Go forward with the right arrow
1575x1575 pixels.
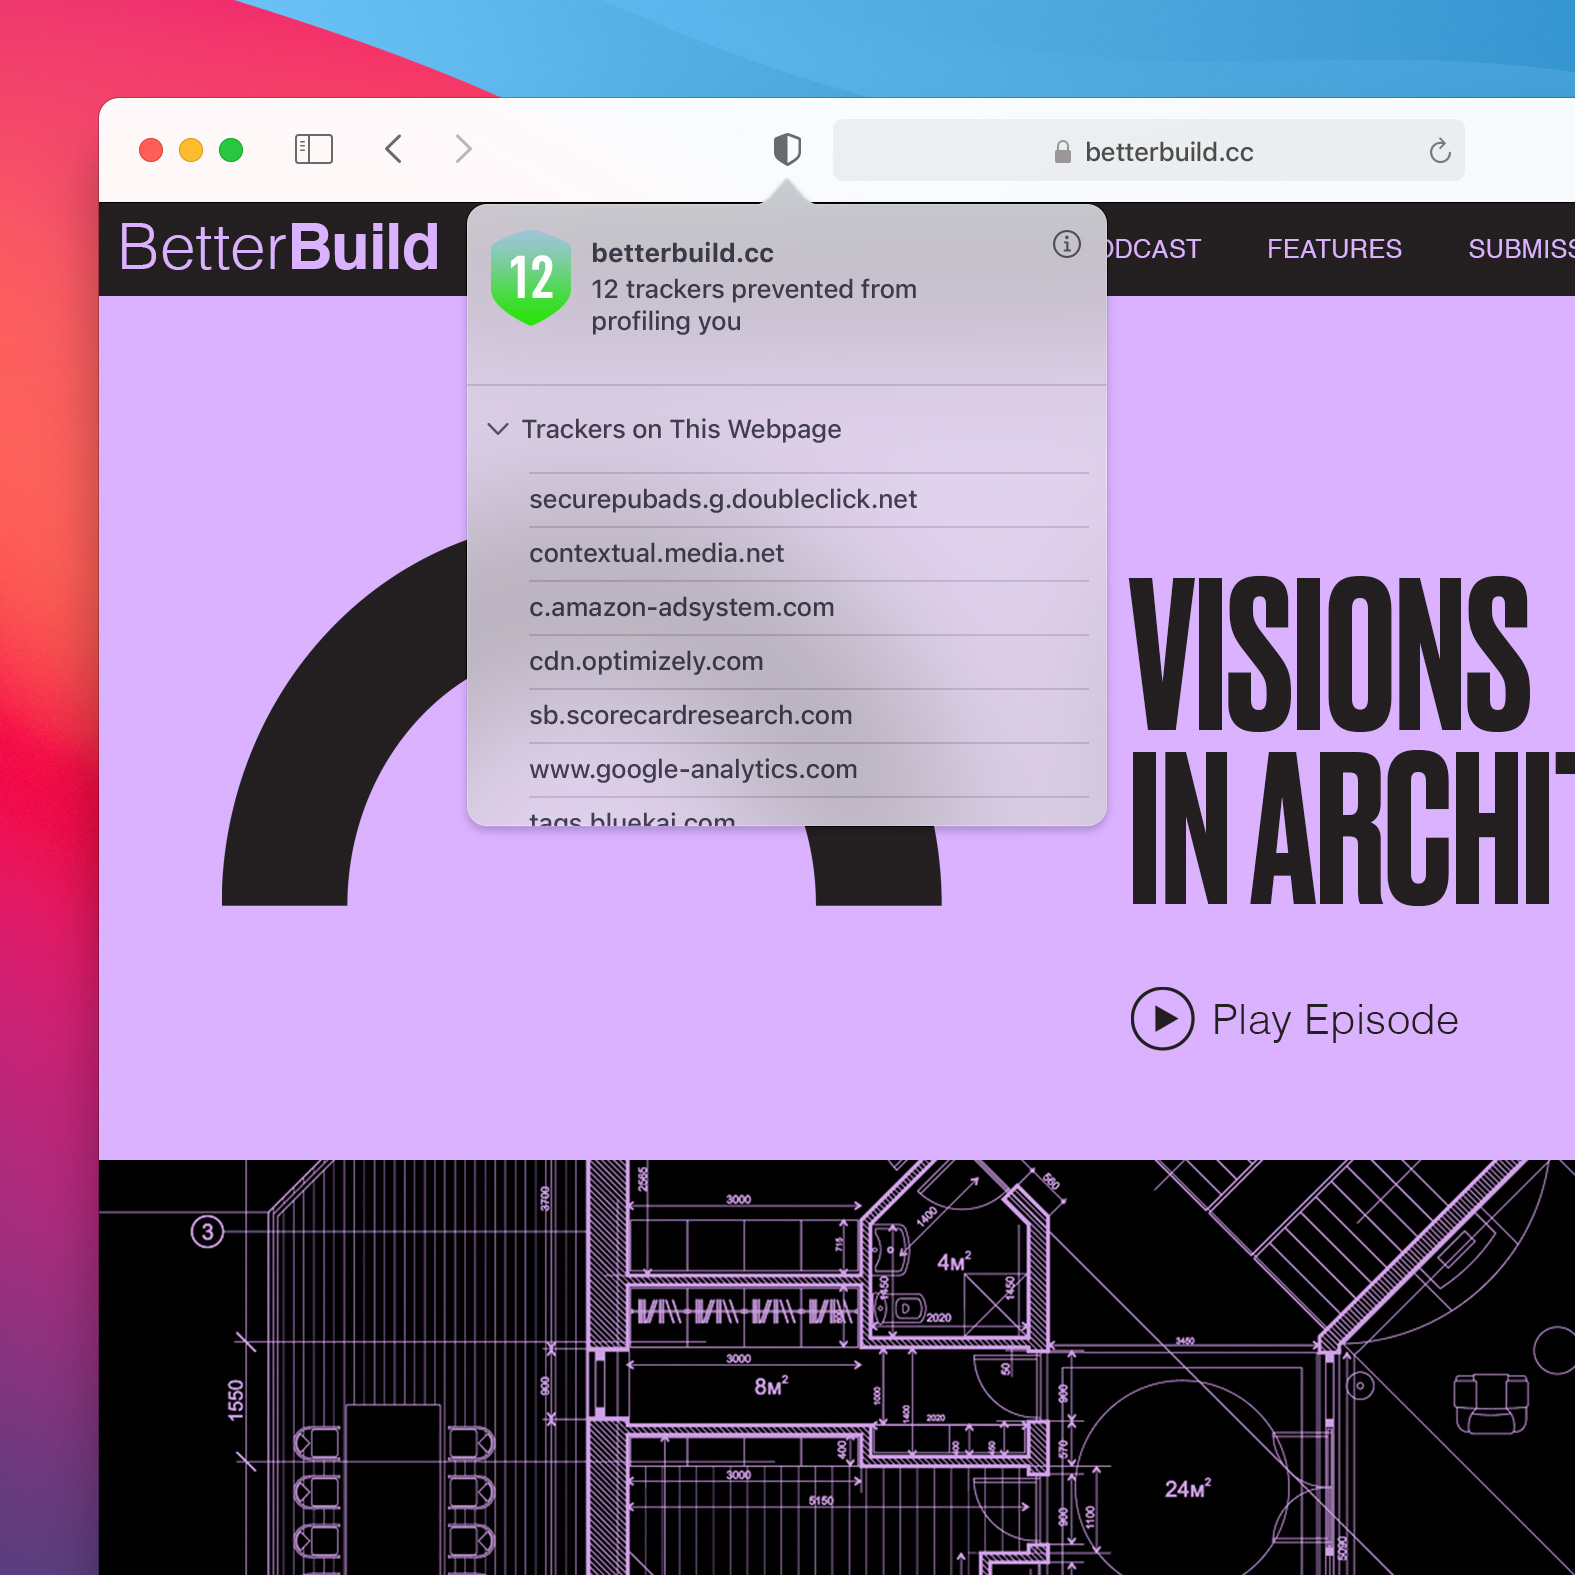pyautogui.click(x=463, y=149)
